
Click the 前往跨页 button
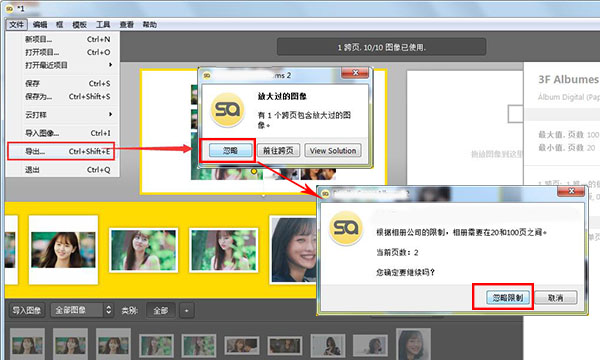tap(278, 151)
